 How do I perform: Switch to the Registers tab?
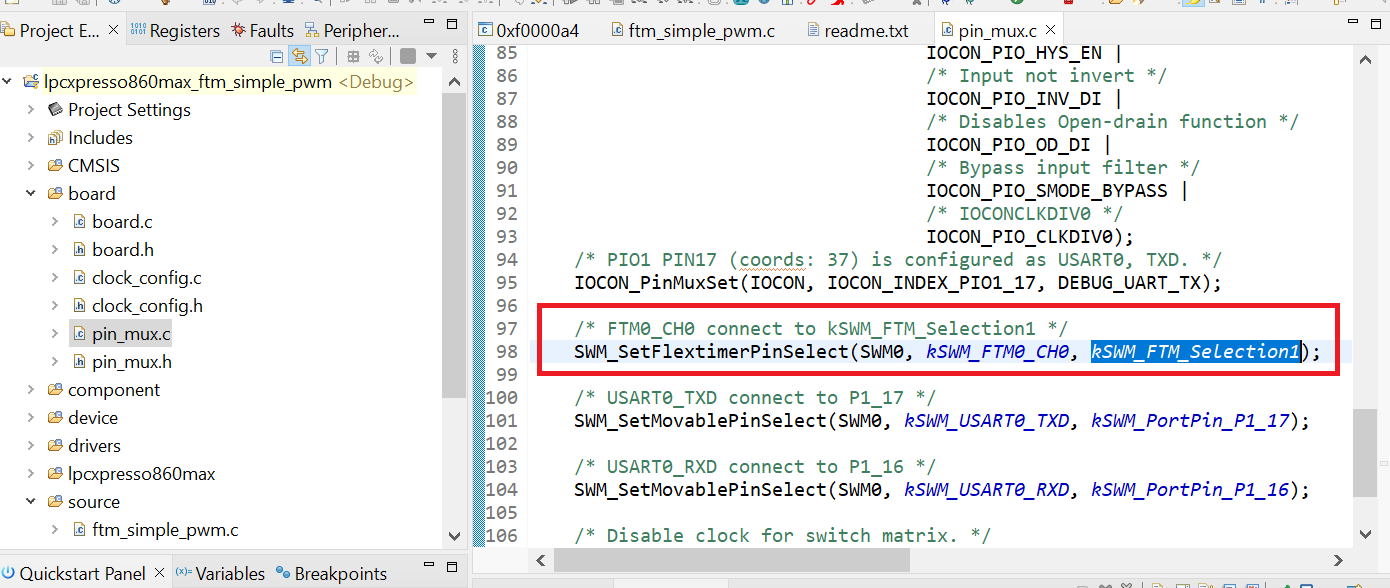click(175, 31)
